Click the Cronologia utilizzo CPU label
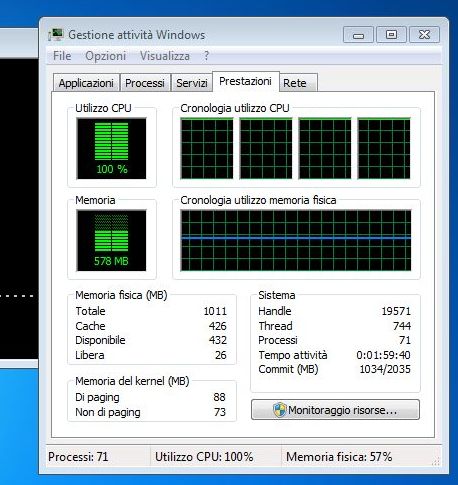The height and width of the screenshot is (485, 458). pyautogui.click(x=235, y=108)
